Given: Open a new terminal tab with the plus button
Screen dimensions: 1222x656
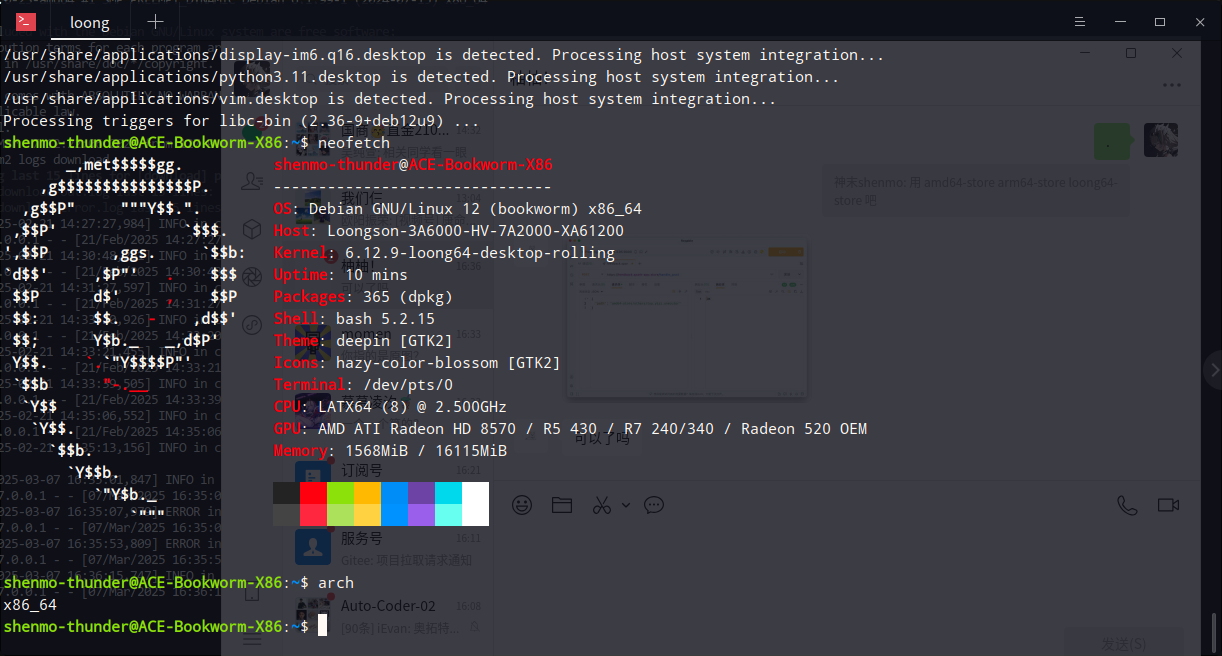Looking at the screenshot, I should [155, 21].
